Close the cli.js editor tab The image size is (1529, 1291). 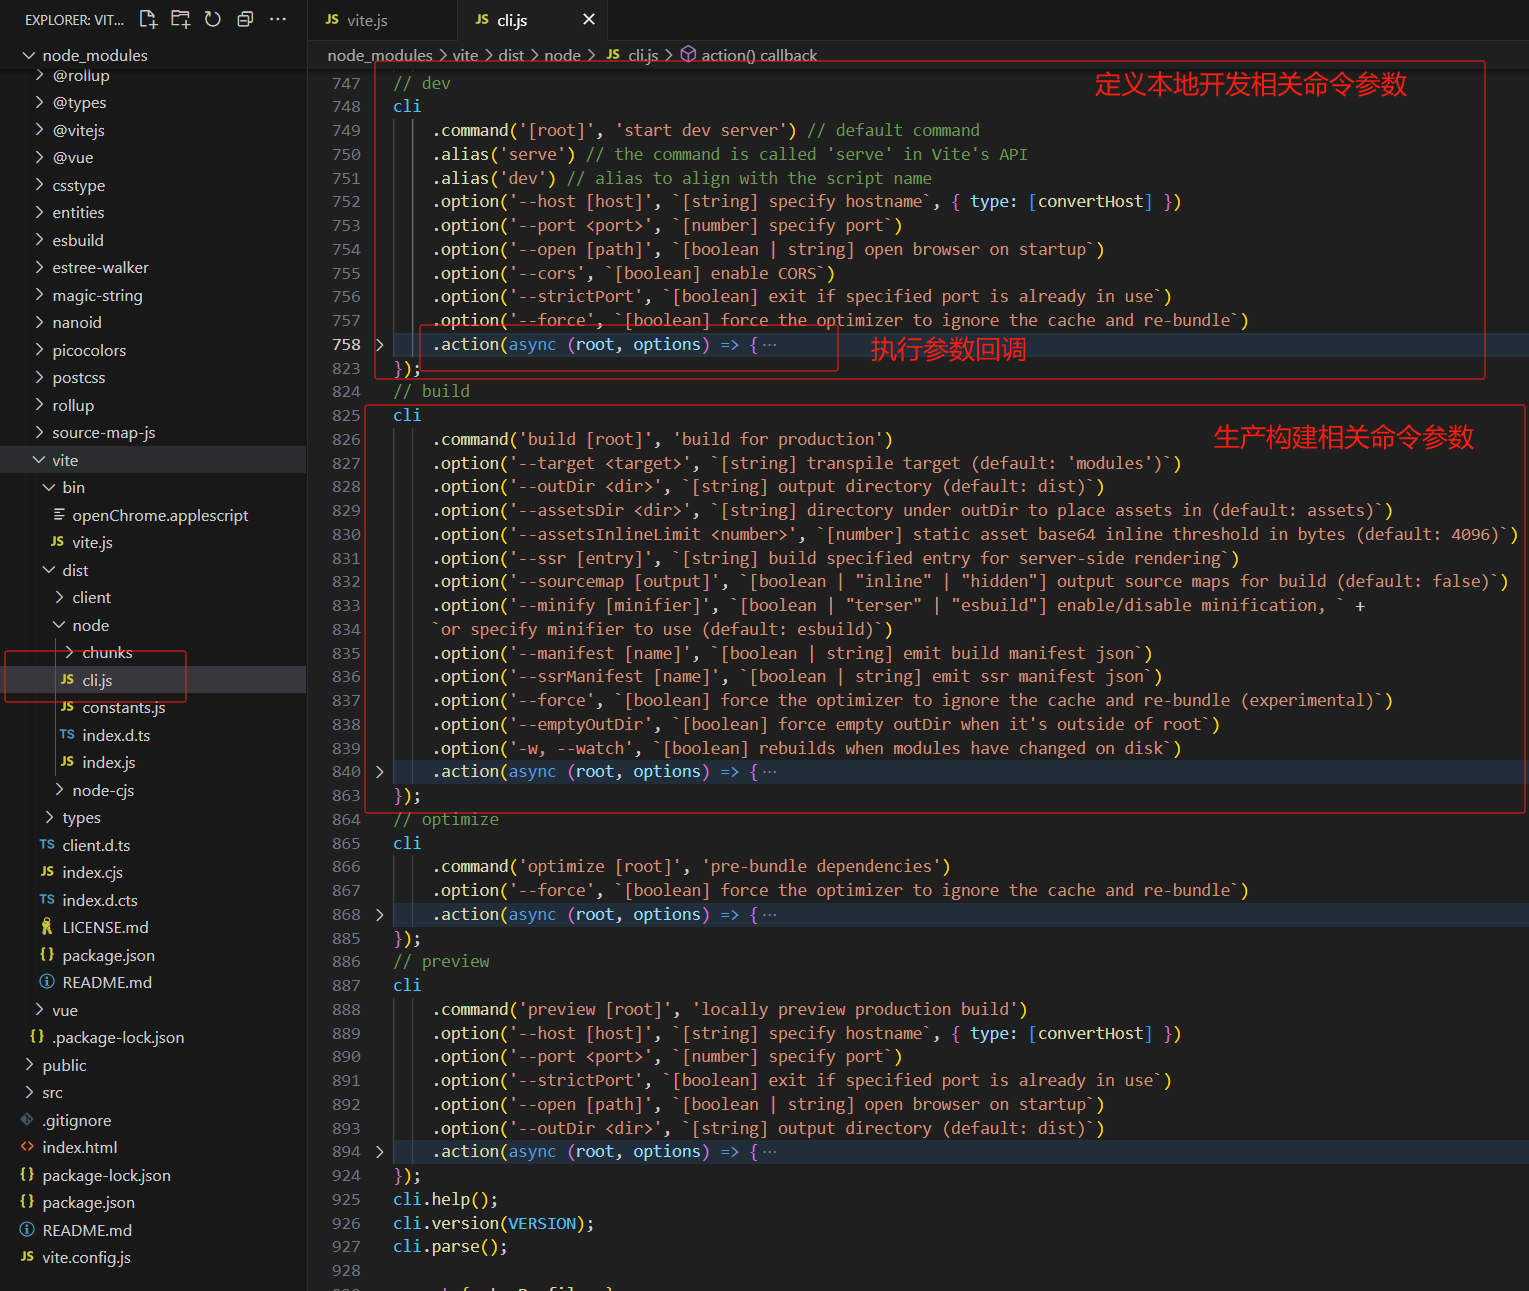tap(589, 20)
